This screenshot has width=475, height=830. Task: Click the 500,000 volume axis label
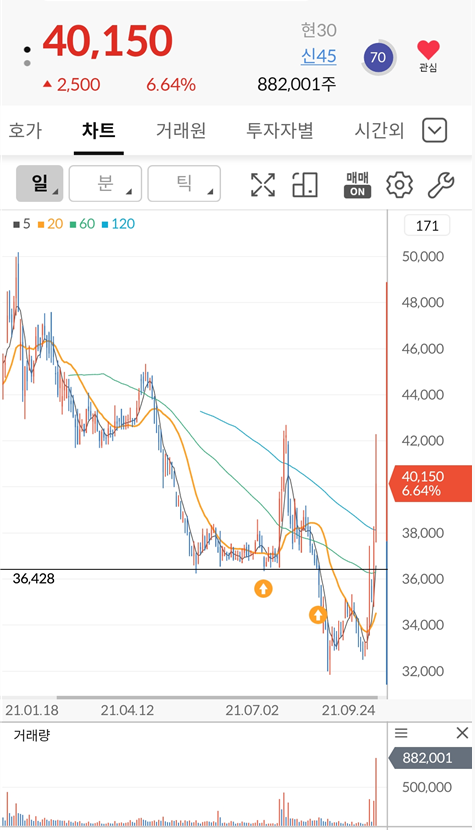426,787
